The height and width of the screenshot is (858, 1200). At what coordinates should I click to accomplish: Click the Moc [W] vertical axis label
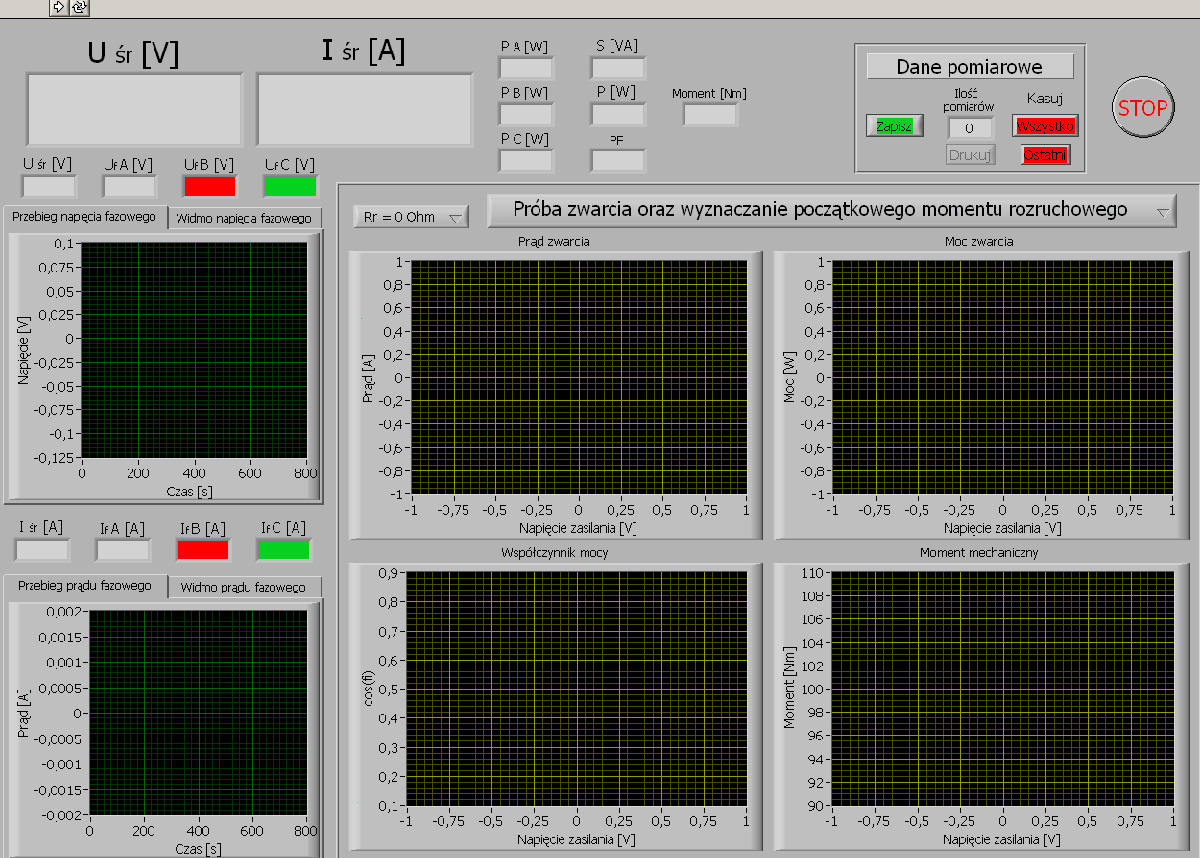[789, 377]
